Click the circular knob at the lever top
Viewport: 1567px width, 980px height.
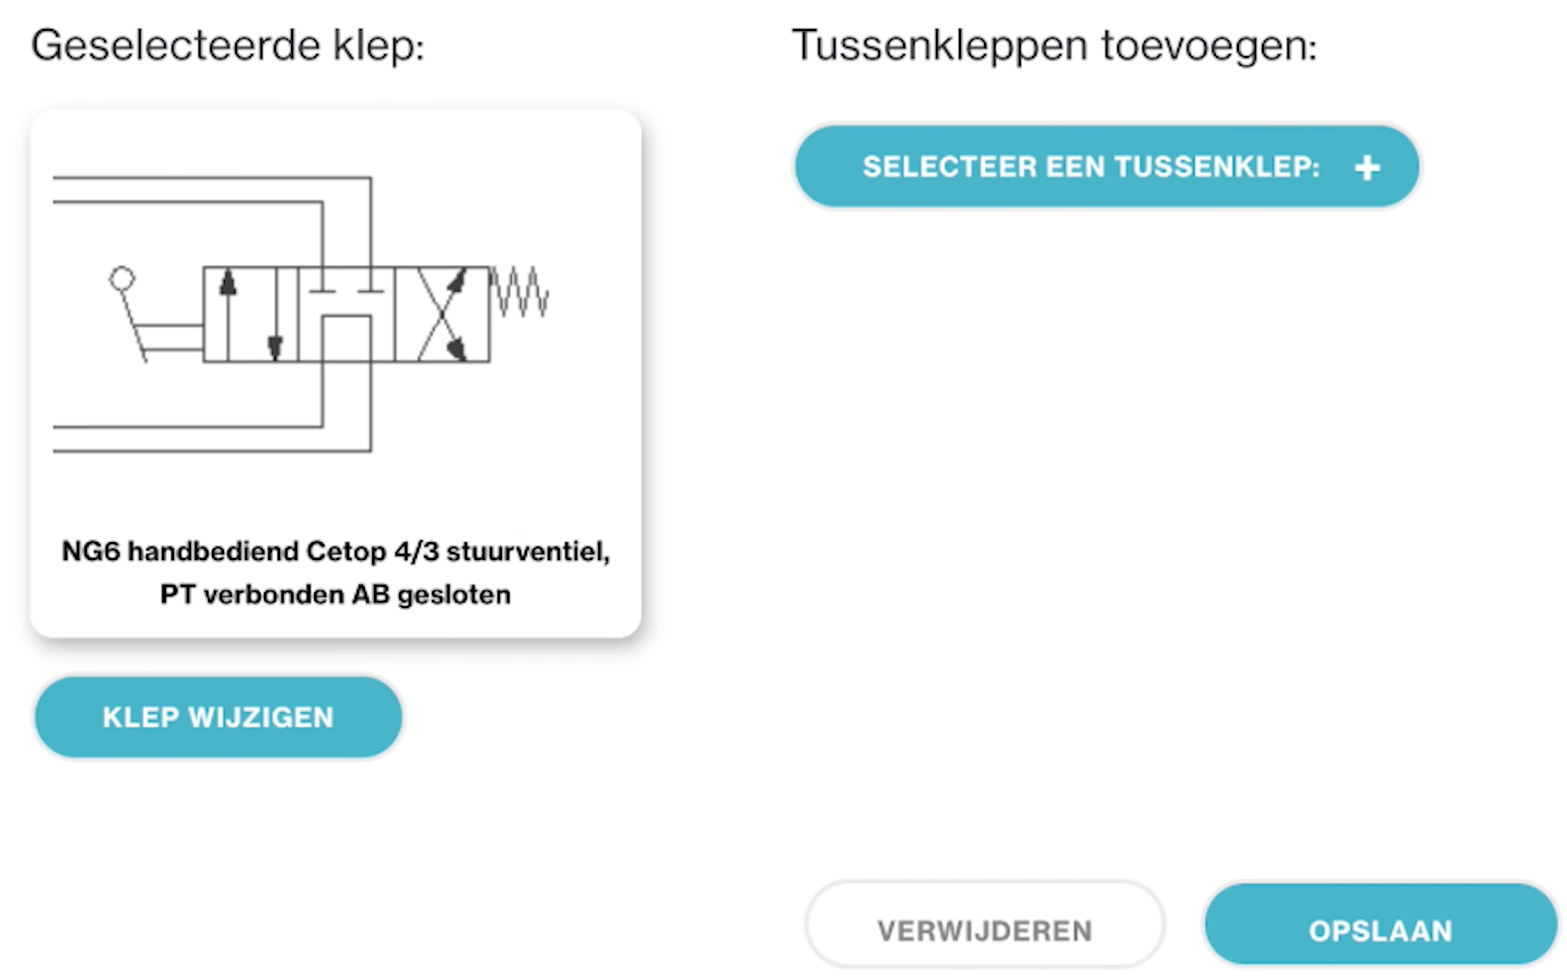122,279
